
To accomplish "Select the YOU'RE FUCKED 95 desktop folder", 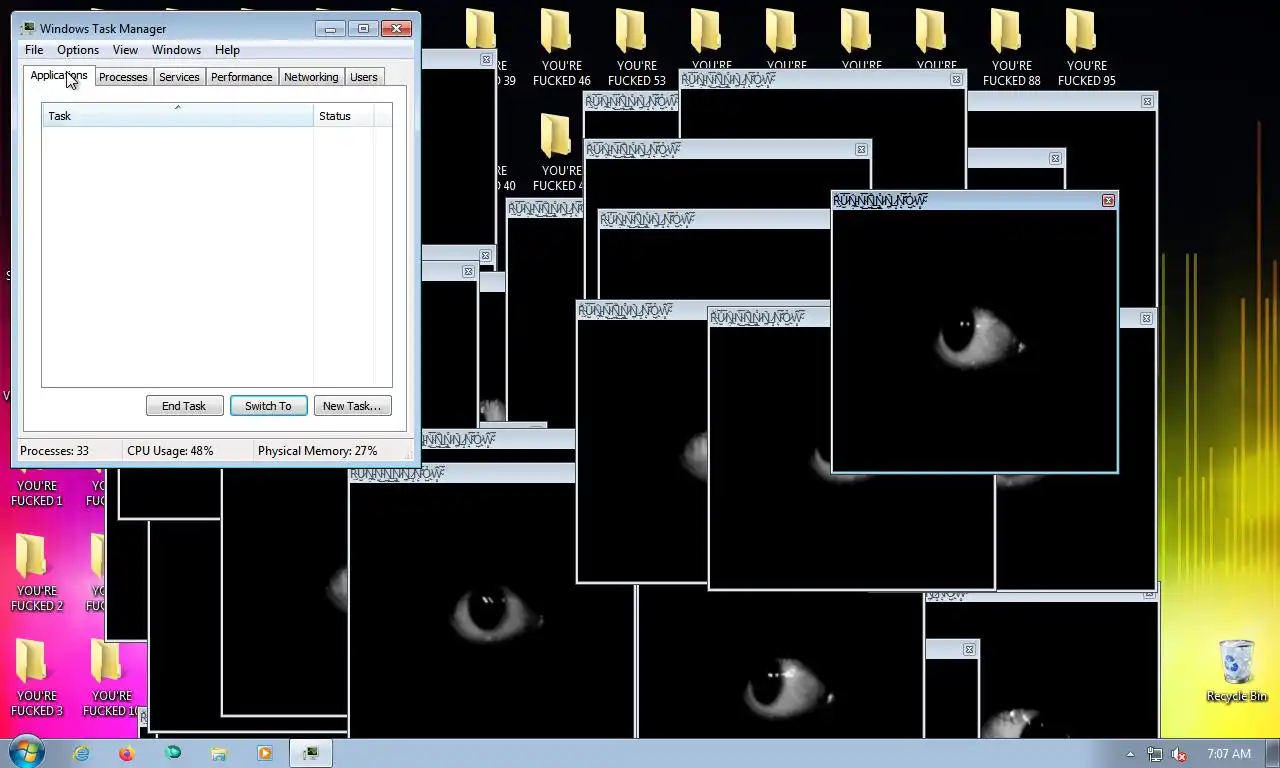I will point(1086,47).
